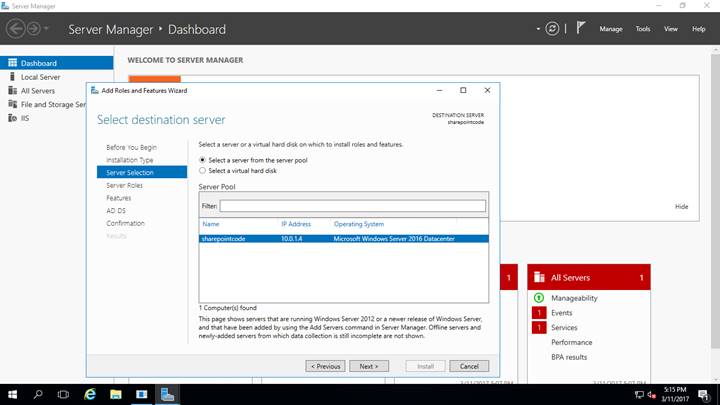Select the sharepointcode server row
This screenshot has width=720, height=405.
[x=343, y=239]
